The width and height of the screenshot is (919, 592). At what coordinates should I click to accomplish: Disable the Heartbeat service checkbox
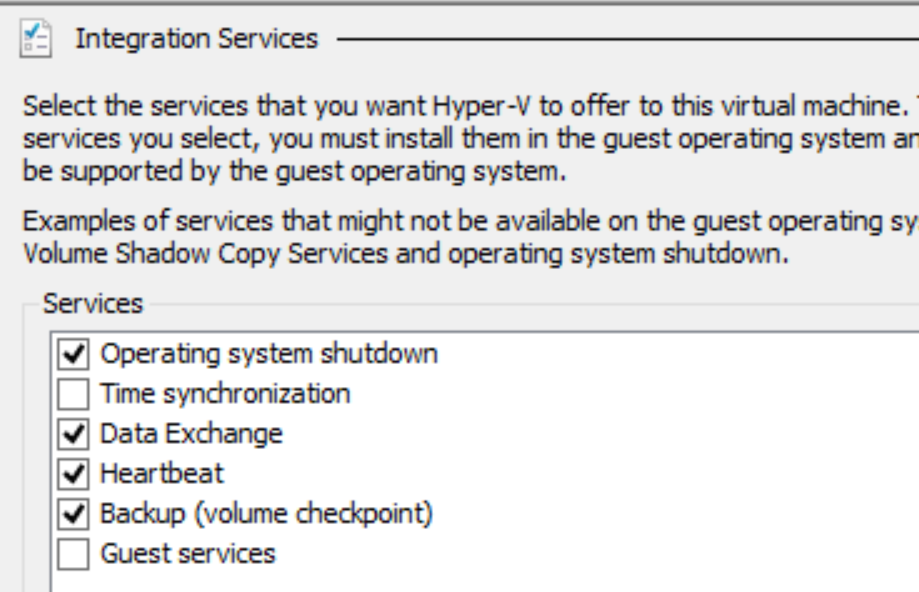73,474
